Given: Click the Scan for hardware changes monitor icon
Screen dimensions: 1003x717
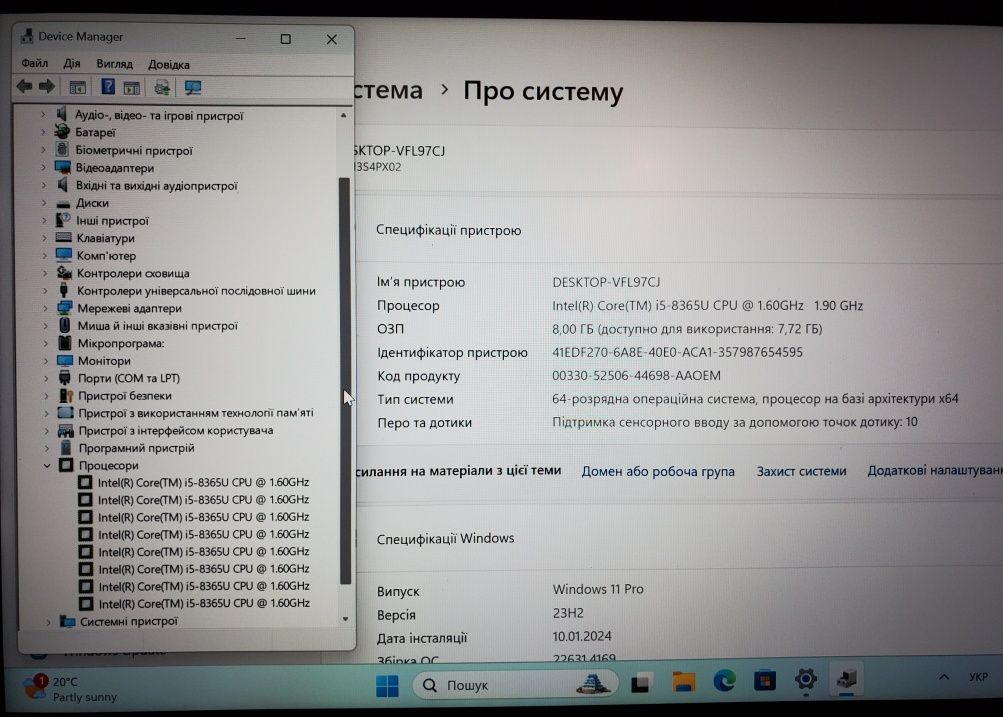Looking at the screenshot, I should click(193, 87).
